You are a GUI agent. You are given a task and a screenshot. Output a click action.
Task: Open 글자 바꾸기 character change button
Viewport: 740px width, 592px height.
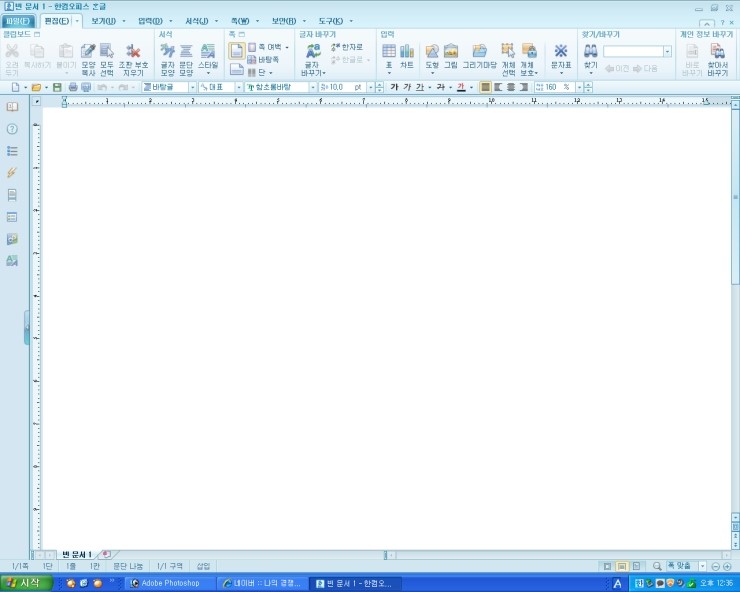point(312,59)
